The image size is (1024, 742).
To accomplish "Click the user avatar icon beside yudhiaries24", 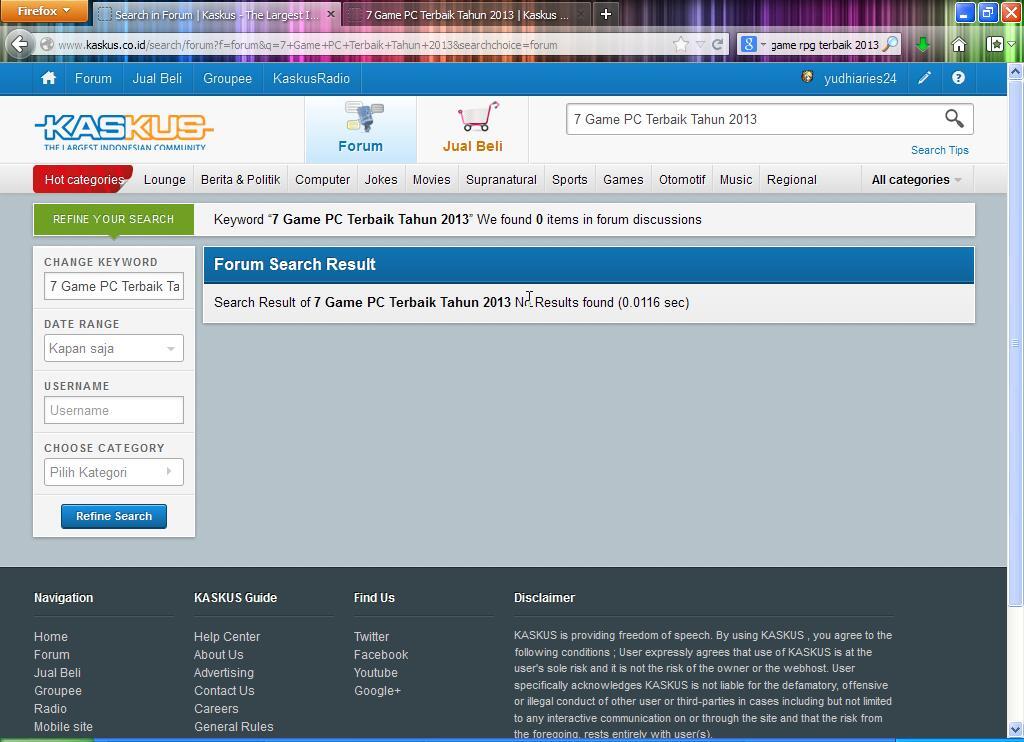I will 807,77.
